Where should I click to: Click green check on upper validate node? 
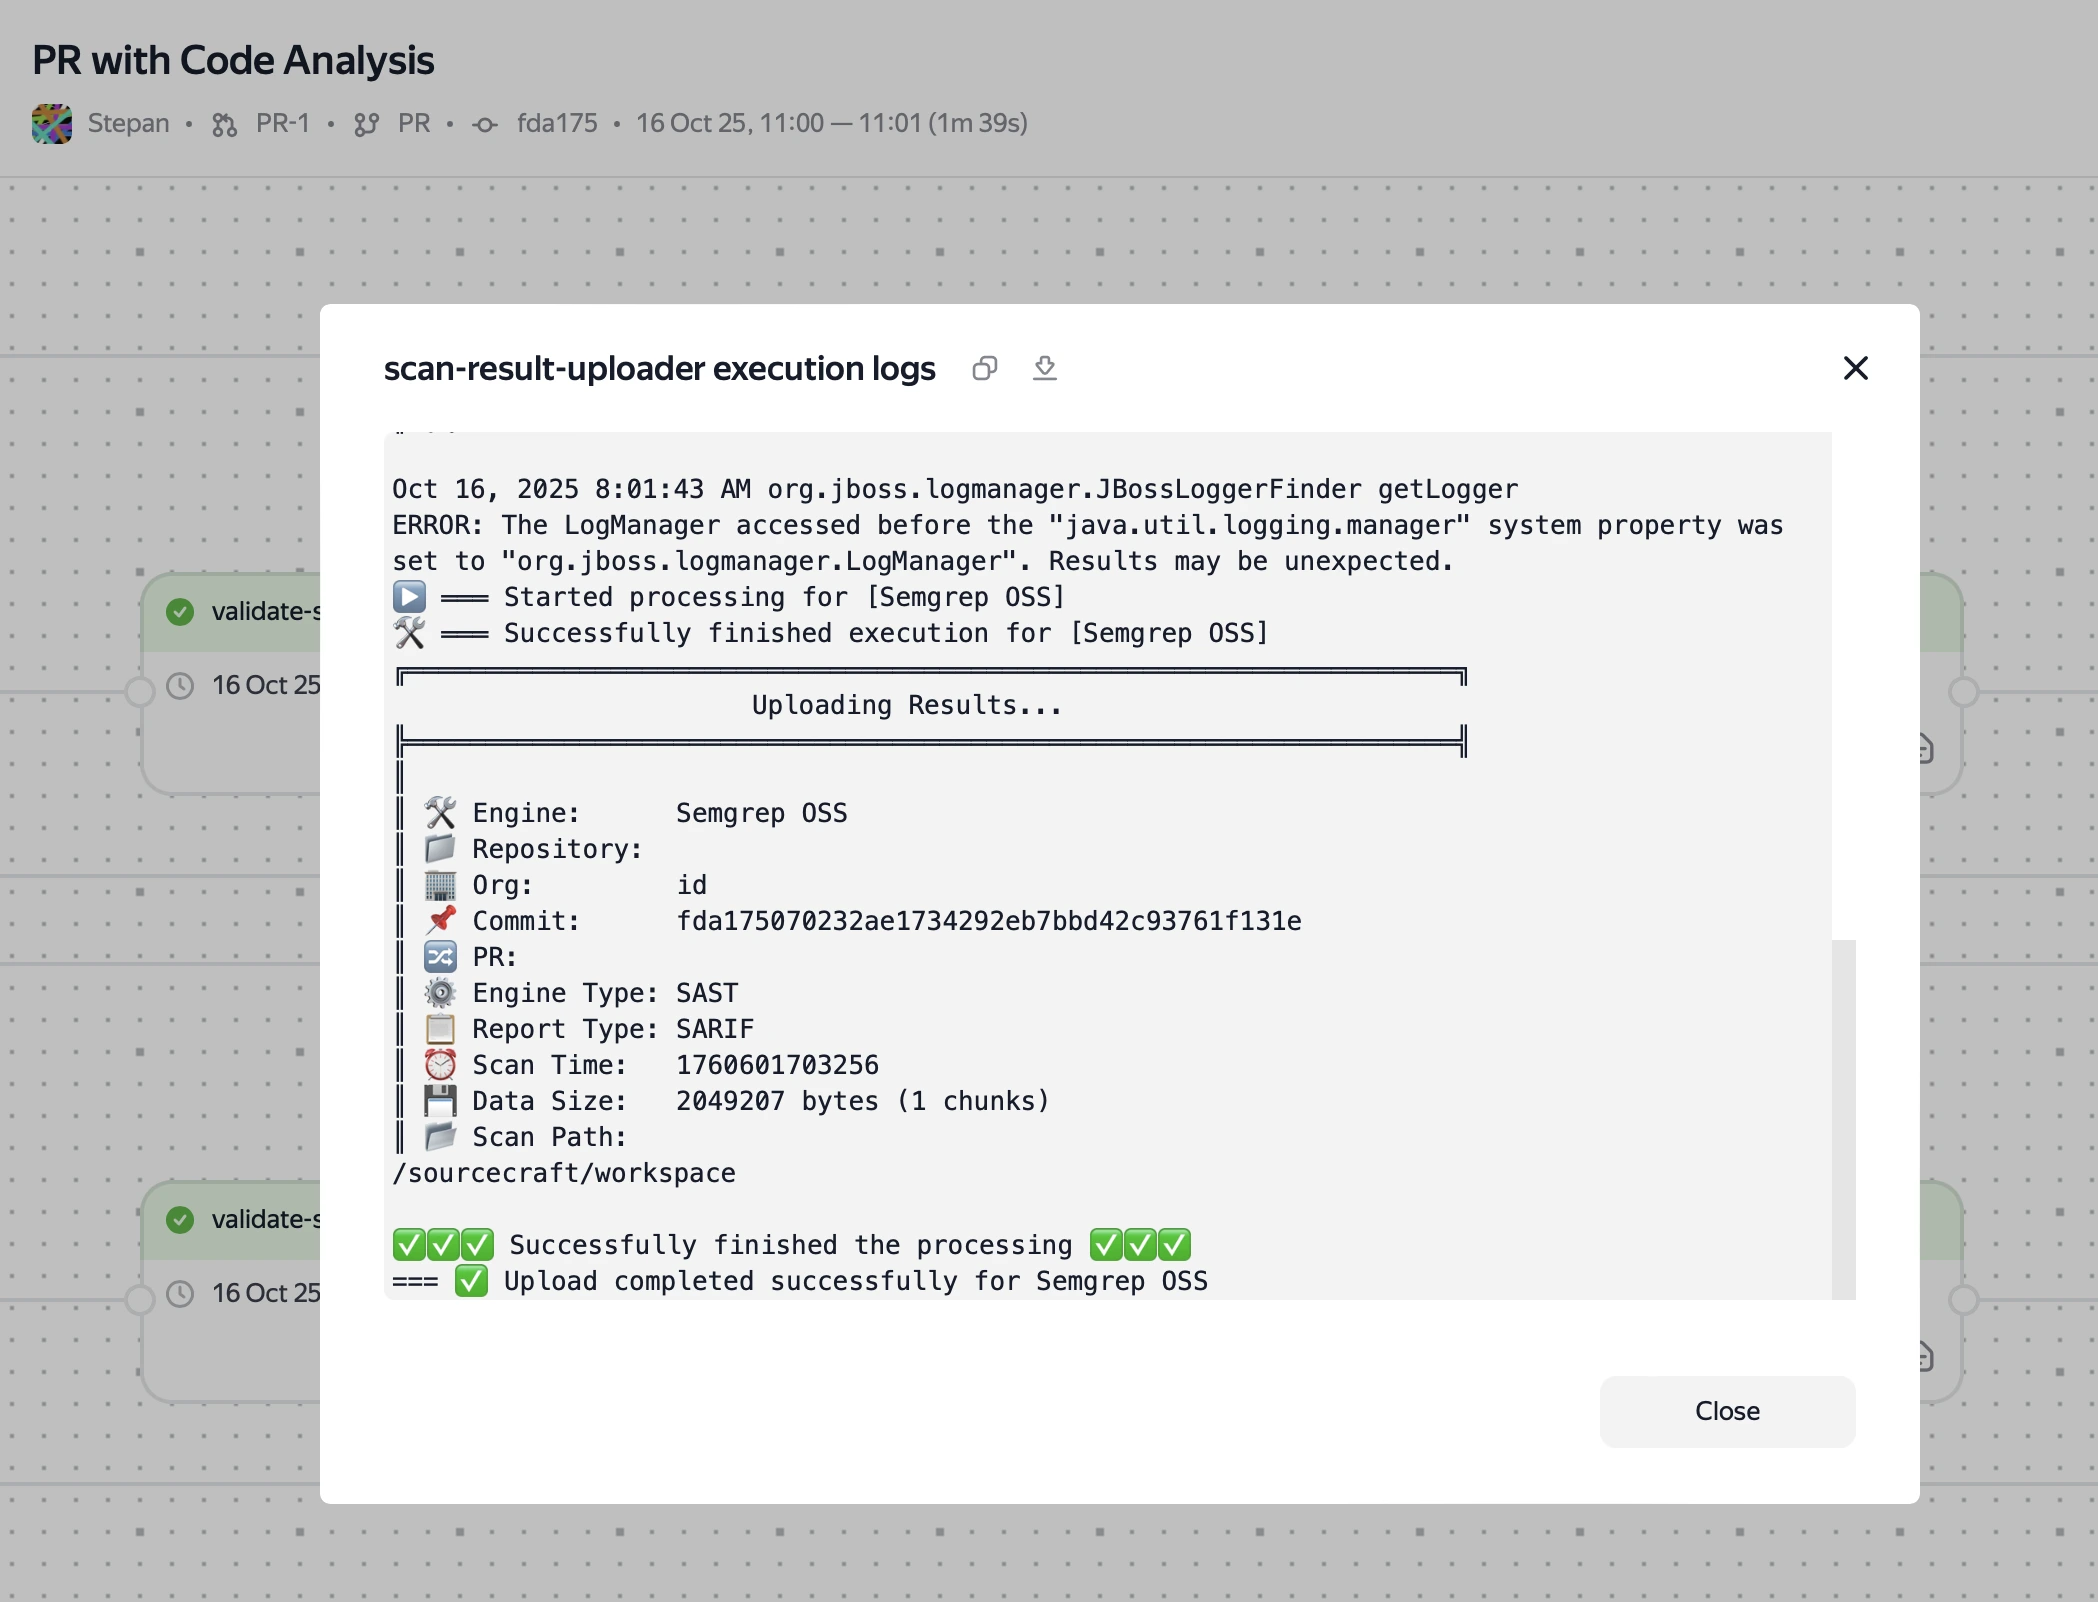pyautogui.click(x=180, y=612)
